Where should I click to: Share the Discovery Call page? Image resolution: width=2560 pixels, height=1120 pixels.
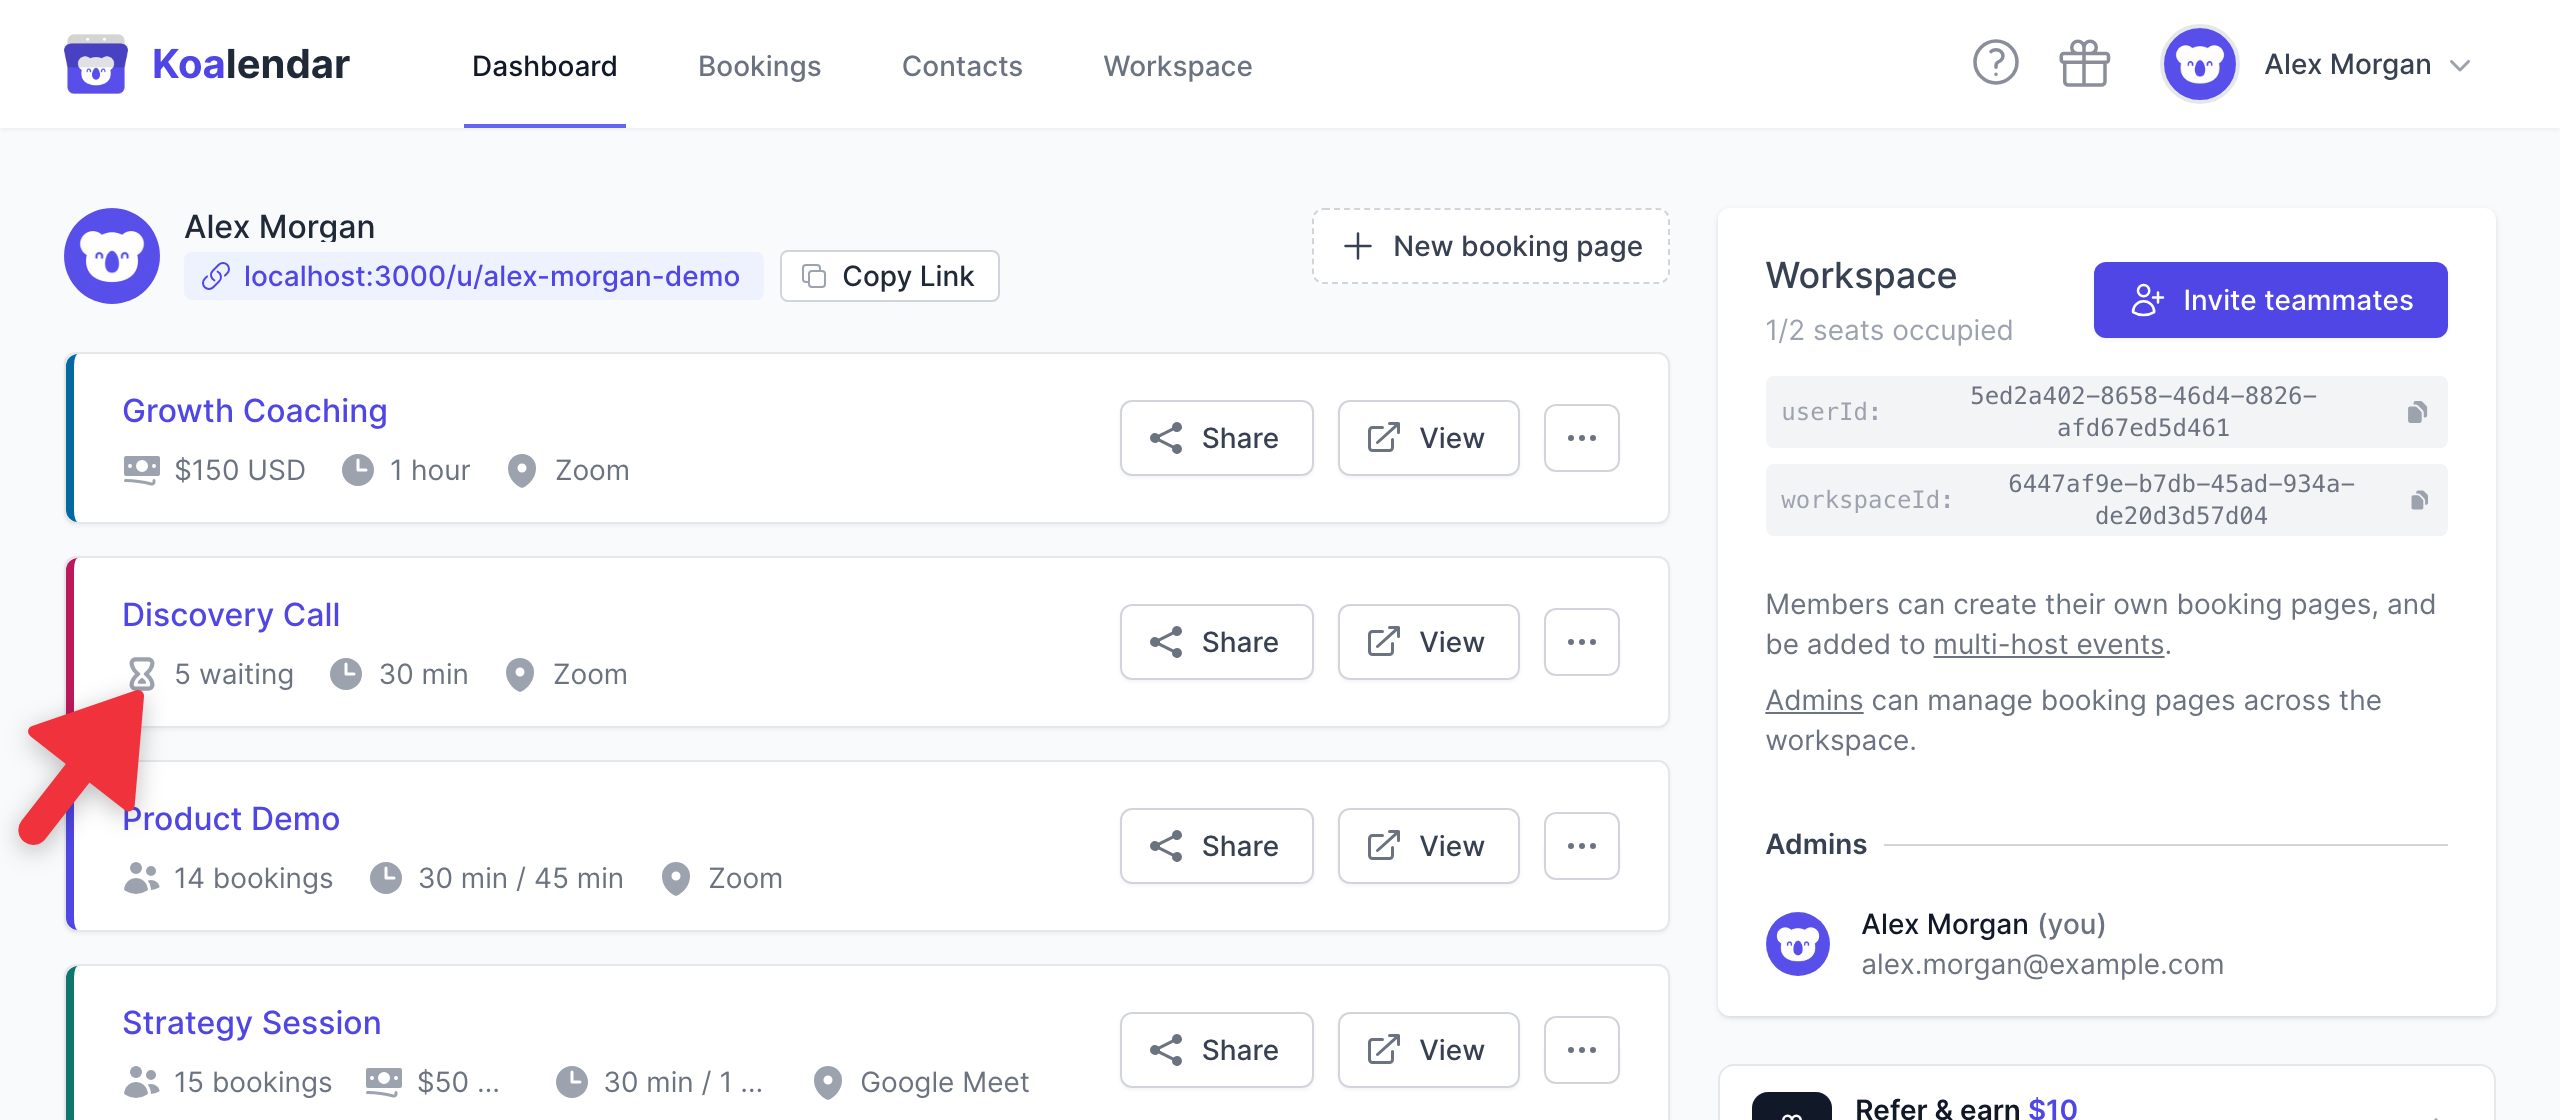[1216, 642]
